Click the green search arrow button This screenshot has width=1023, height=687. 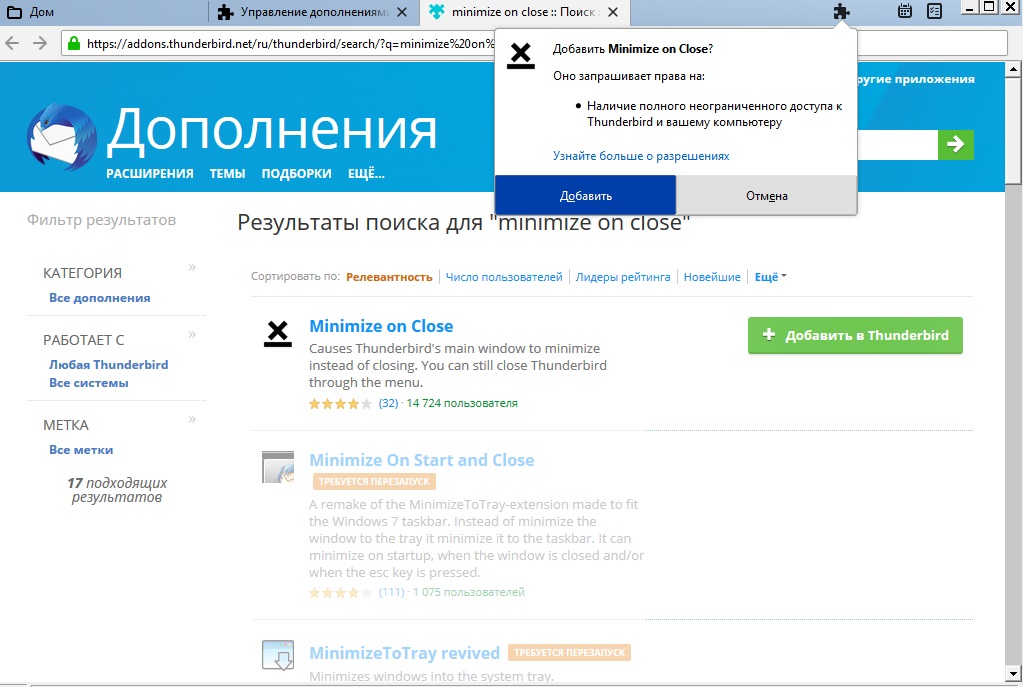click(x=956, y=144)
